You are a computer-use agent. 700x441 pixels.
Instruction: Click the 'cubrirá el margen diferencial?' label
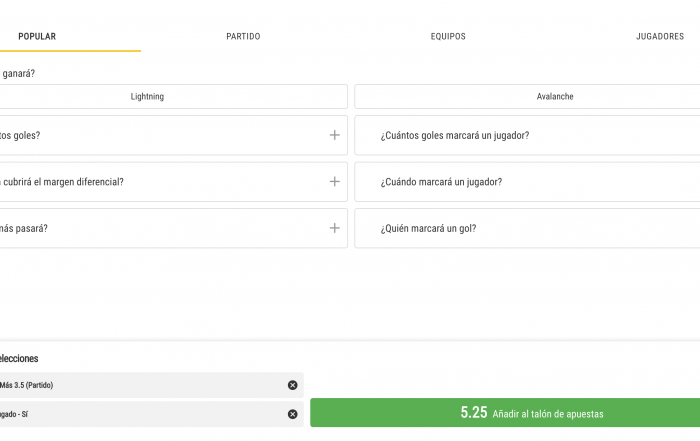(x=62, y=182)
